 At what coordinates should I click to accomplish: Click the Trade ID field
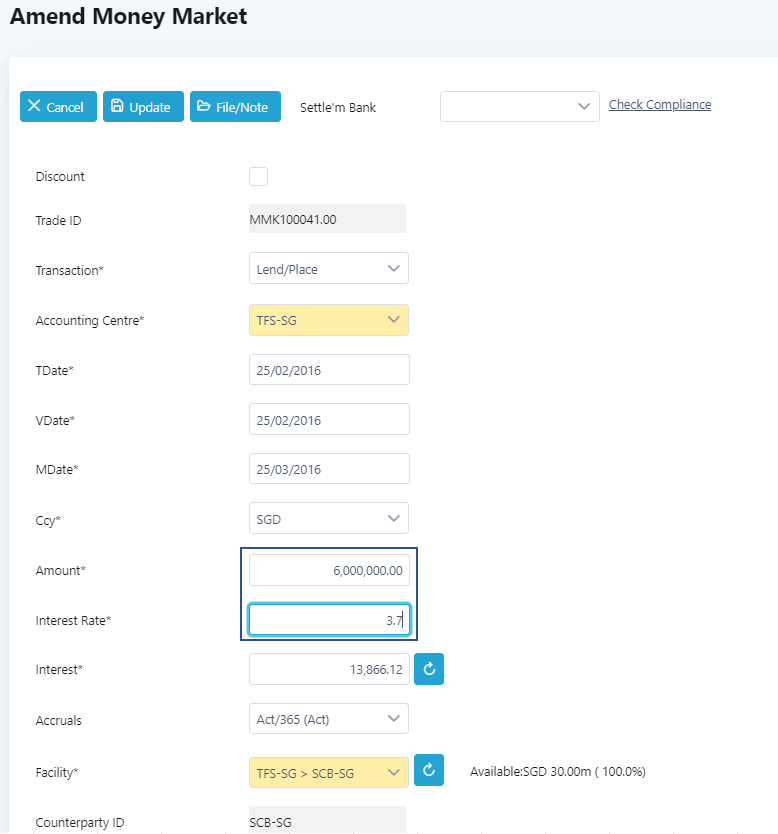327,219
